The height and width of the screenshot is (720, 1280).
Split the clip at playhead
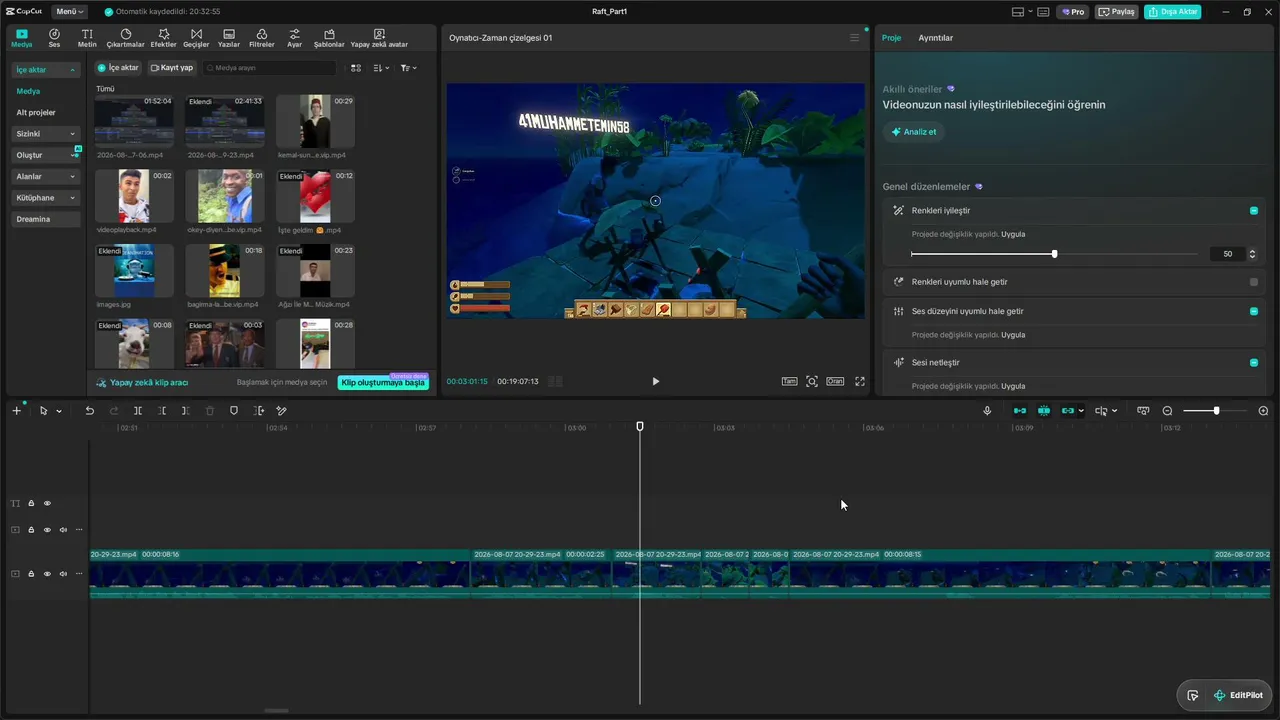(138, 411)
